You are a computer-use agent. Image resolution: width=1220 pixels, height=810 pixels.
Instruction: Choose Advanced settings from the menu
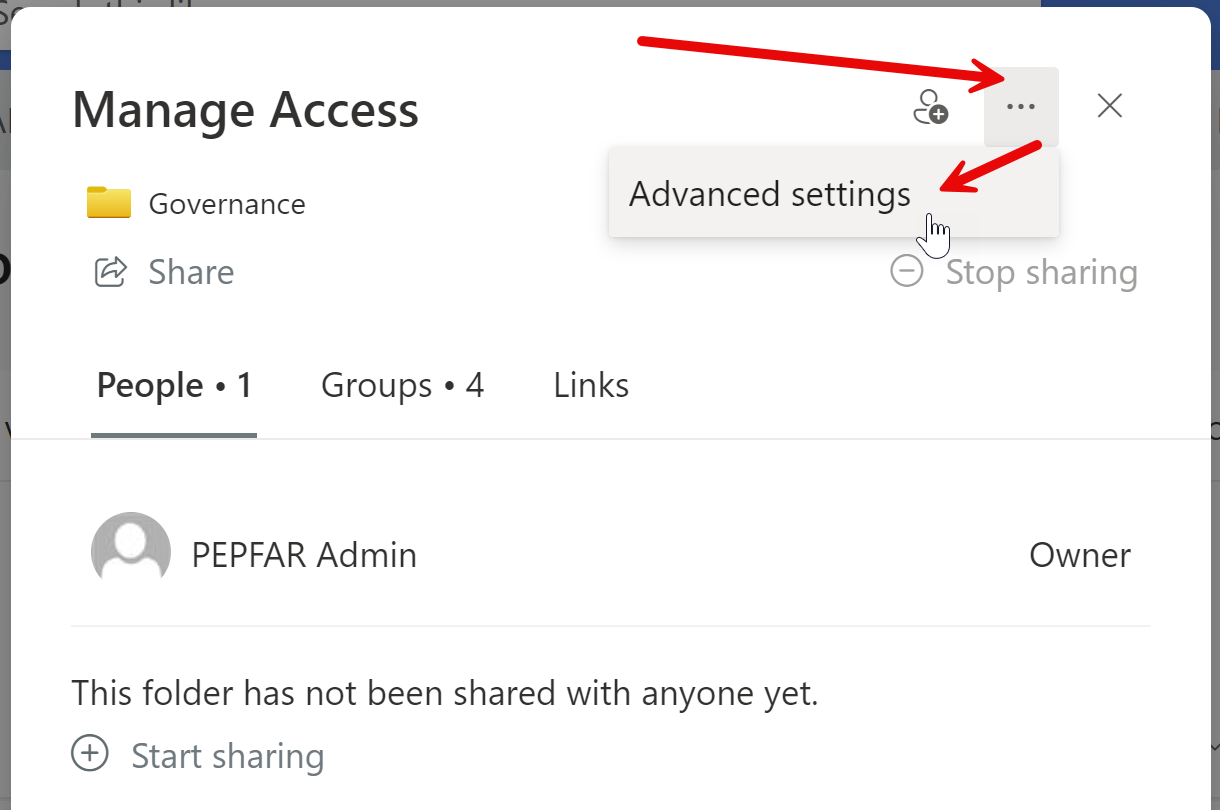coord(770,194)
